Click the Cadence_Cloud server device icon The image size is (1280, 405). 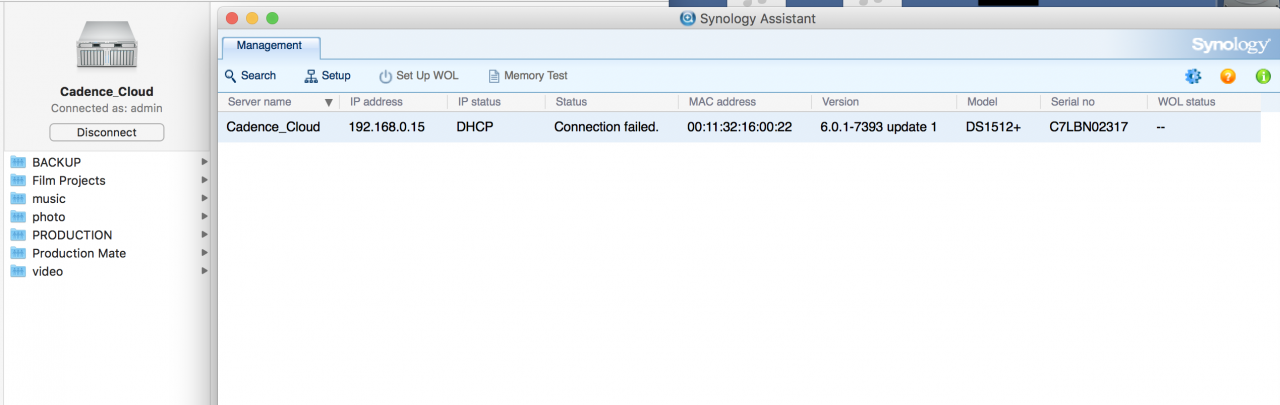click(106, 47)
